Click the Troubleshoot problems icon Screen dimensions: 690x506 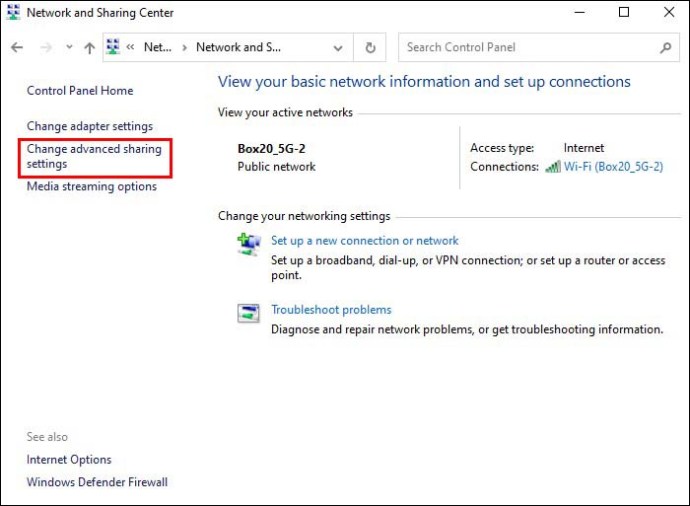pyautogui.click(x=248, y=313)
